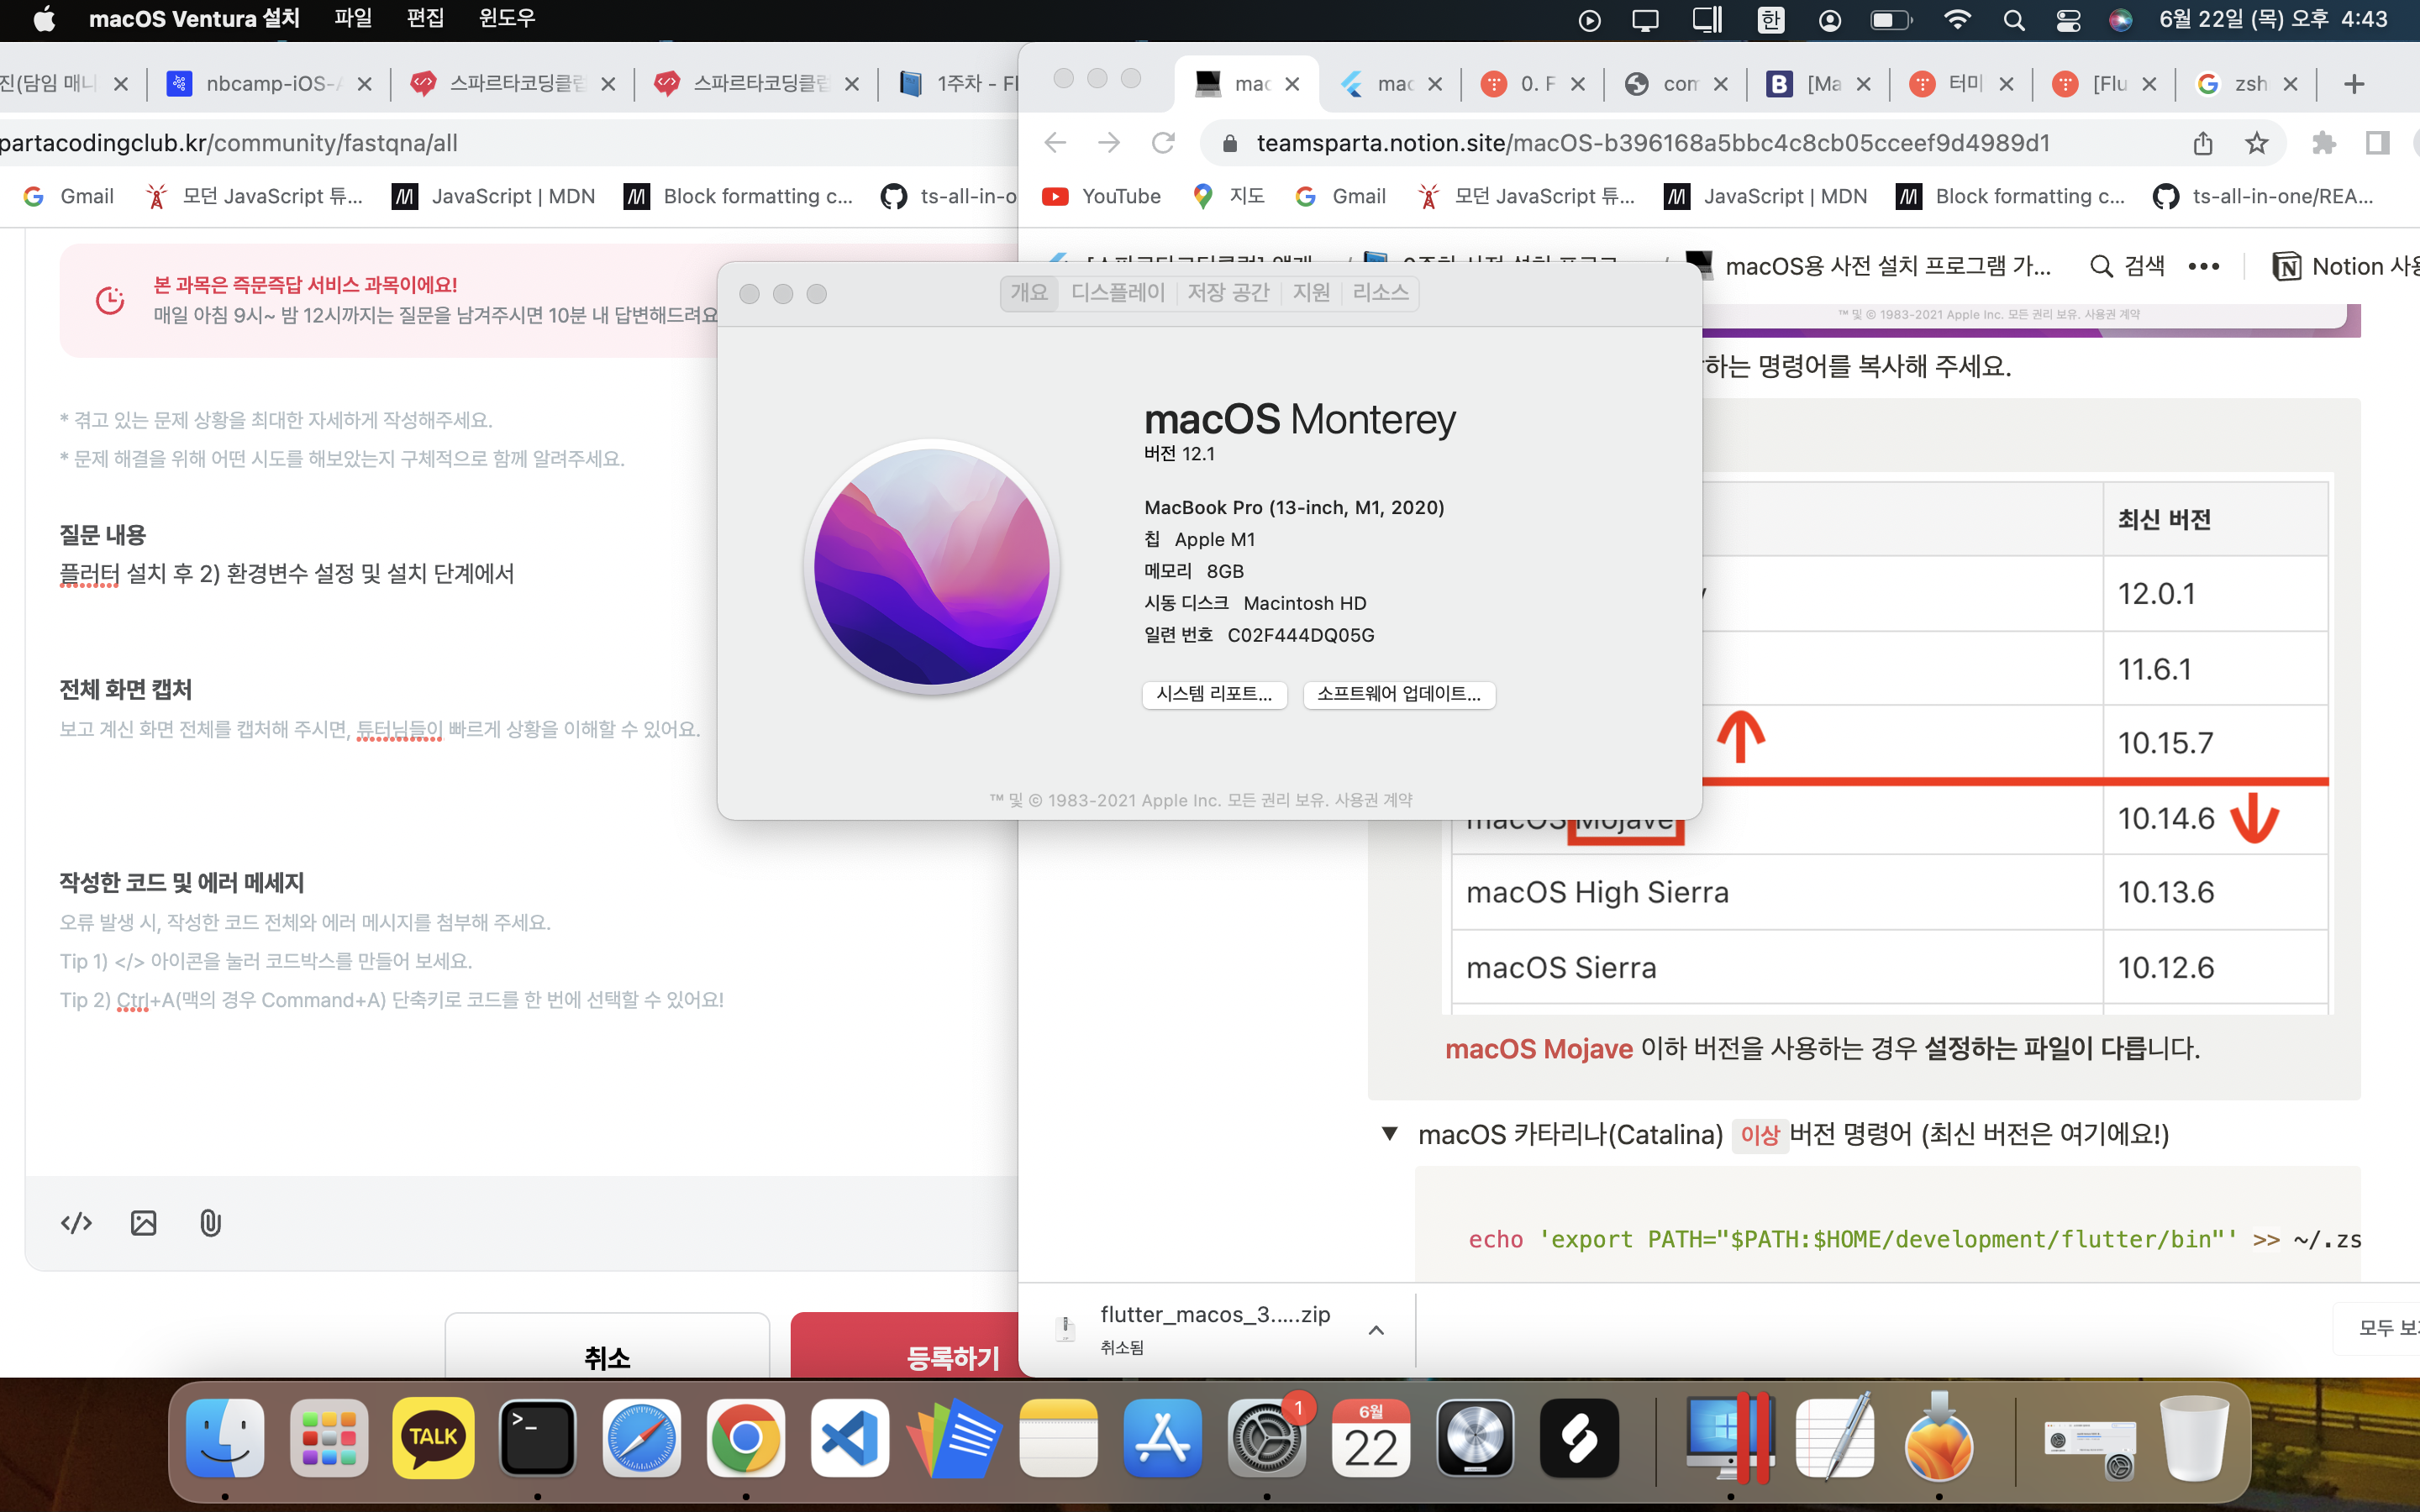Go back in the Notion browser window
The width and height of the screenshot is (2420, 1512).
point(1055,143)
